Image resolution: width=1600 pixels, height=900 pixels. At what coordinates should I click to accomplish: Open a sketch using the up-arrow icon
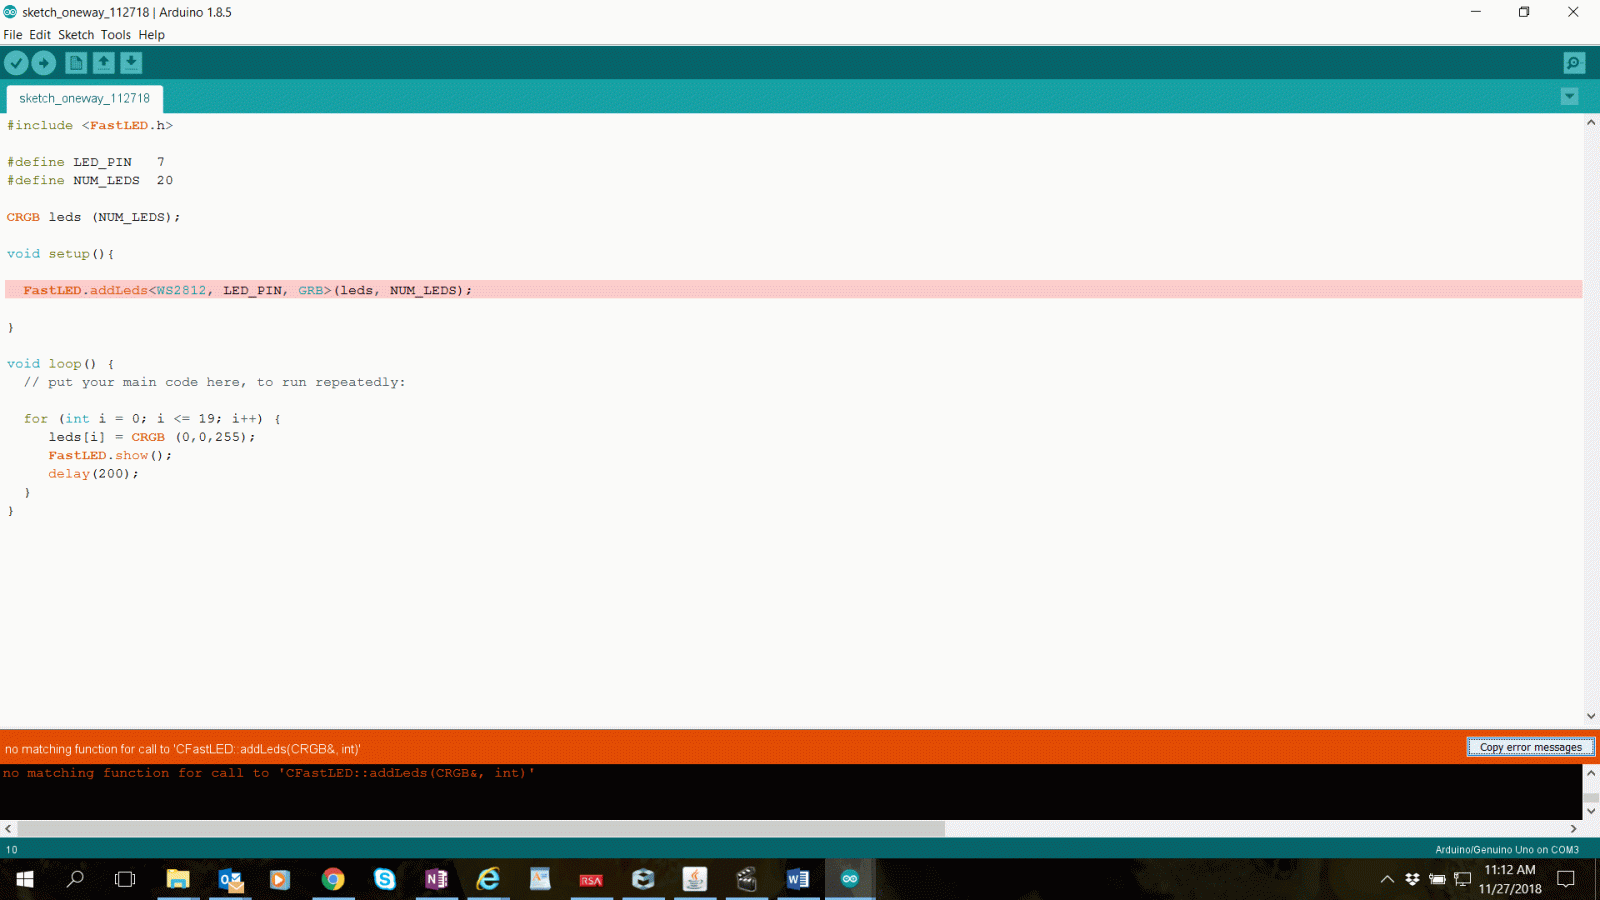click(104, 62)
